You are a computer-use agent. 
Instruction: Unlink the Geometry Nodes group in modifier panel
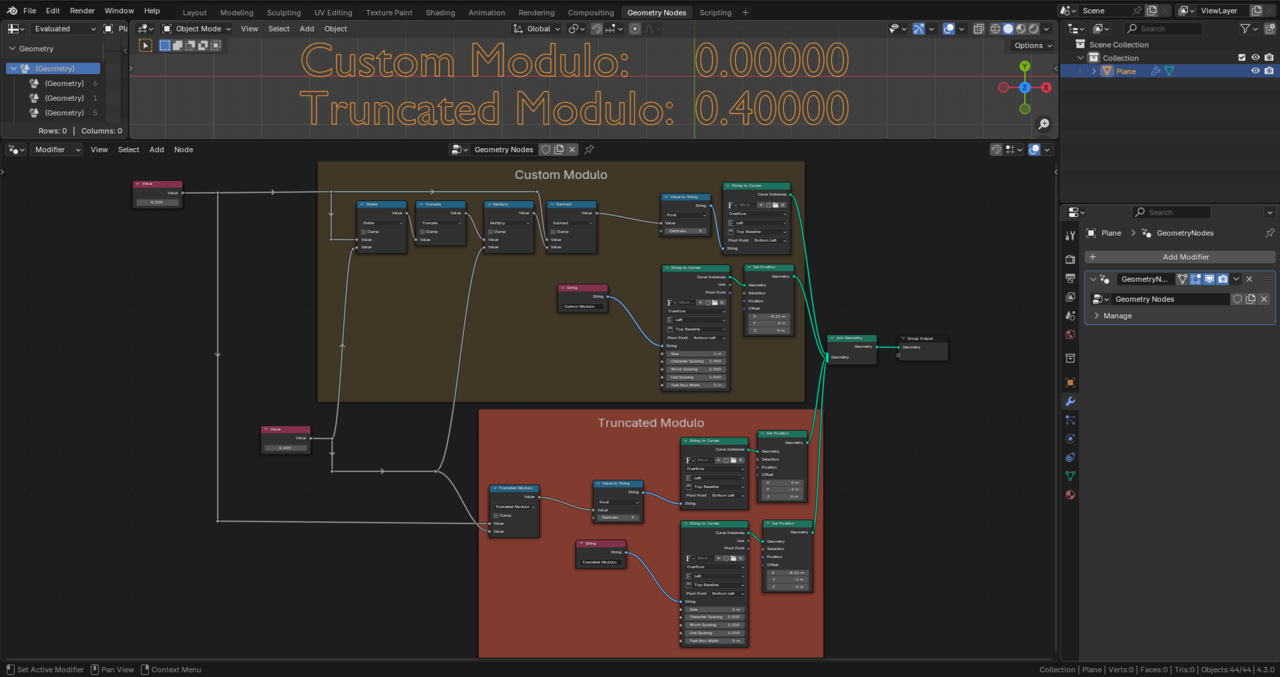pyautogui.click(x=1264, y=299)
